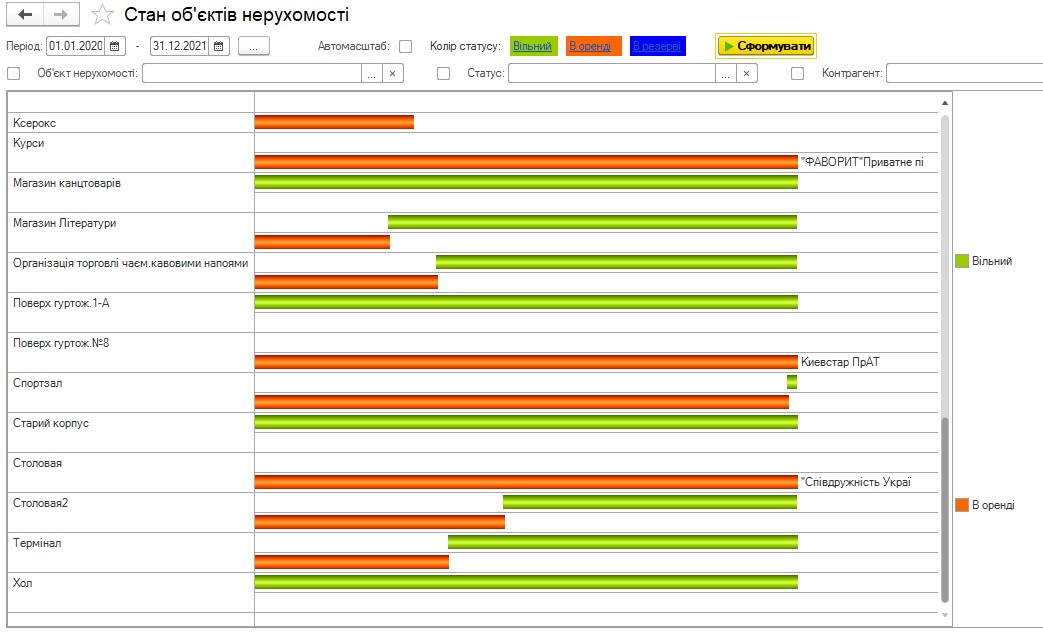Viewport: 1043px width, 634px height.
Task: Enable the Автомасштаб checkbox
Action: pos(405,46)
